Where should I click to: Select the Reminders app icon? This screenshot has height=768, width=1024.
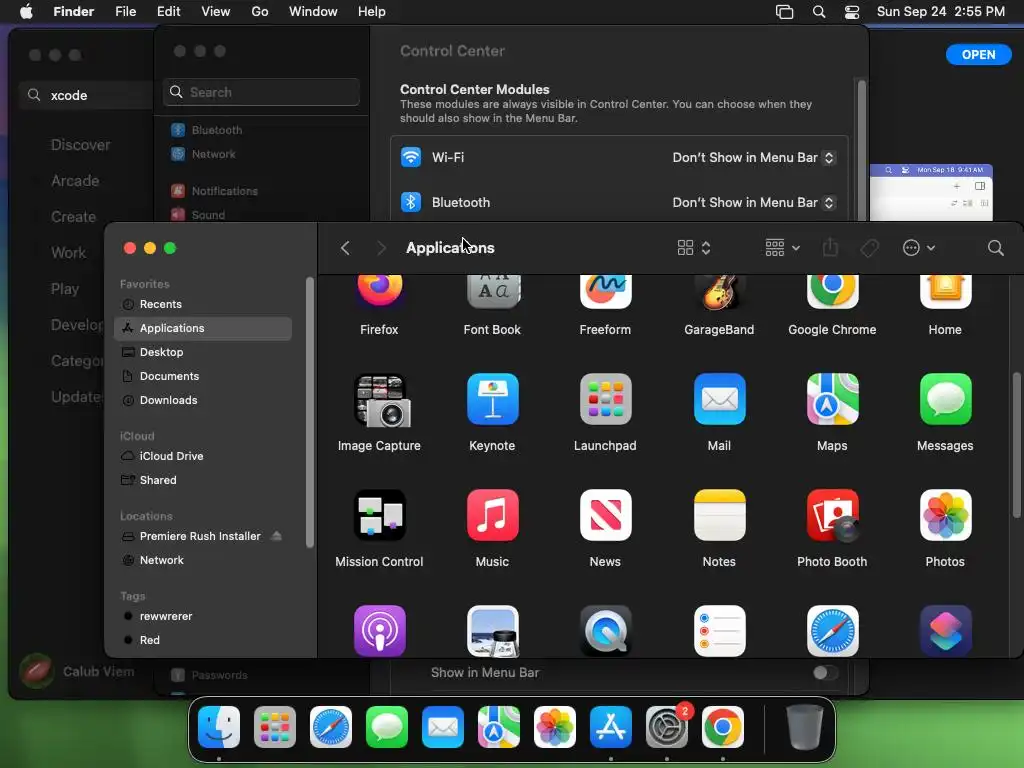click(719, 631)
